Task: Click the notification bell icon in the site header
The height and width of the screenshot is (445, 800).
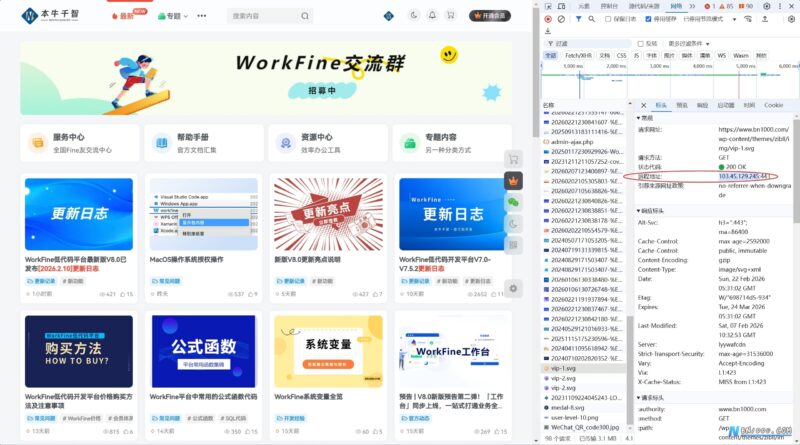Action: pos(432,15)
